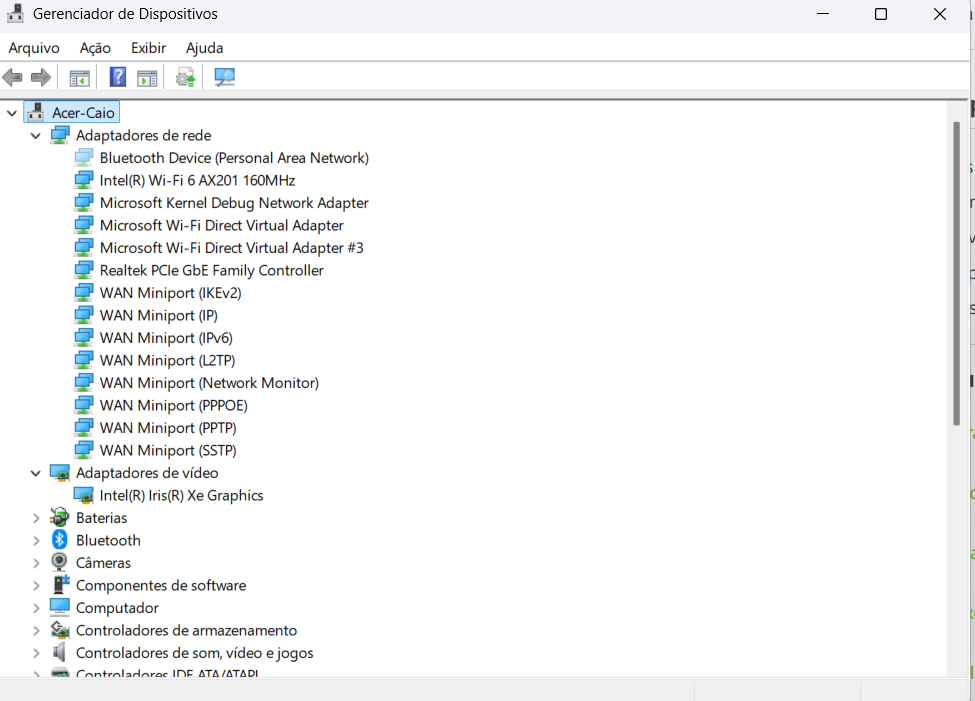Open the Exibir menu
This screenshot has height=701, width=975.
149,48
